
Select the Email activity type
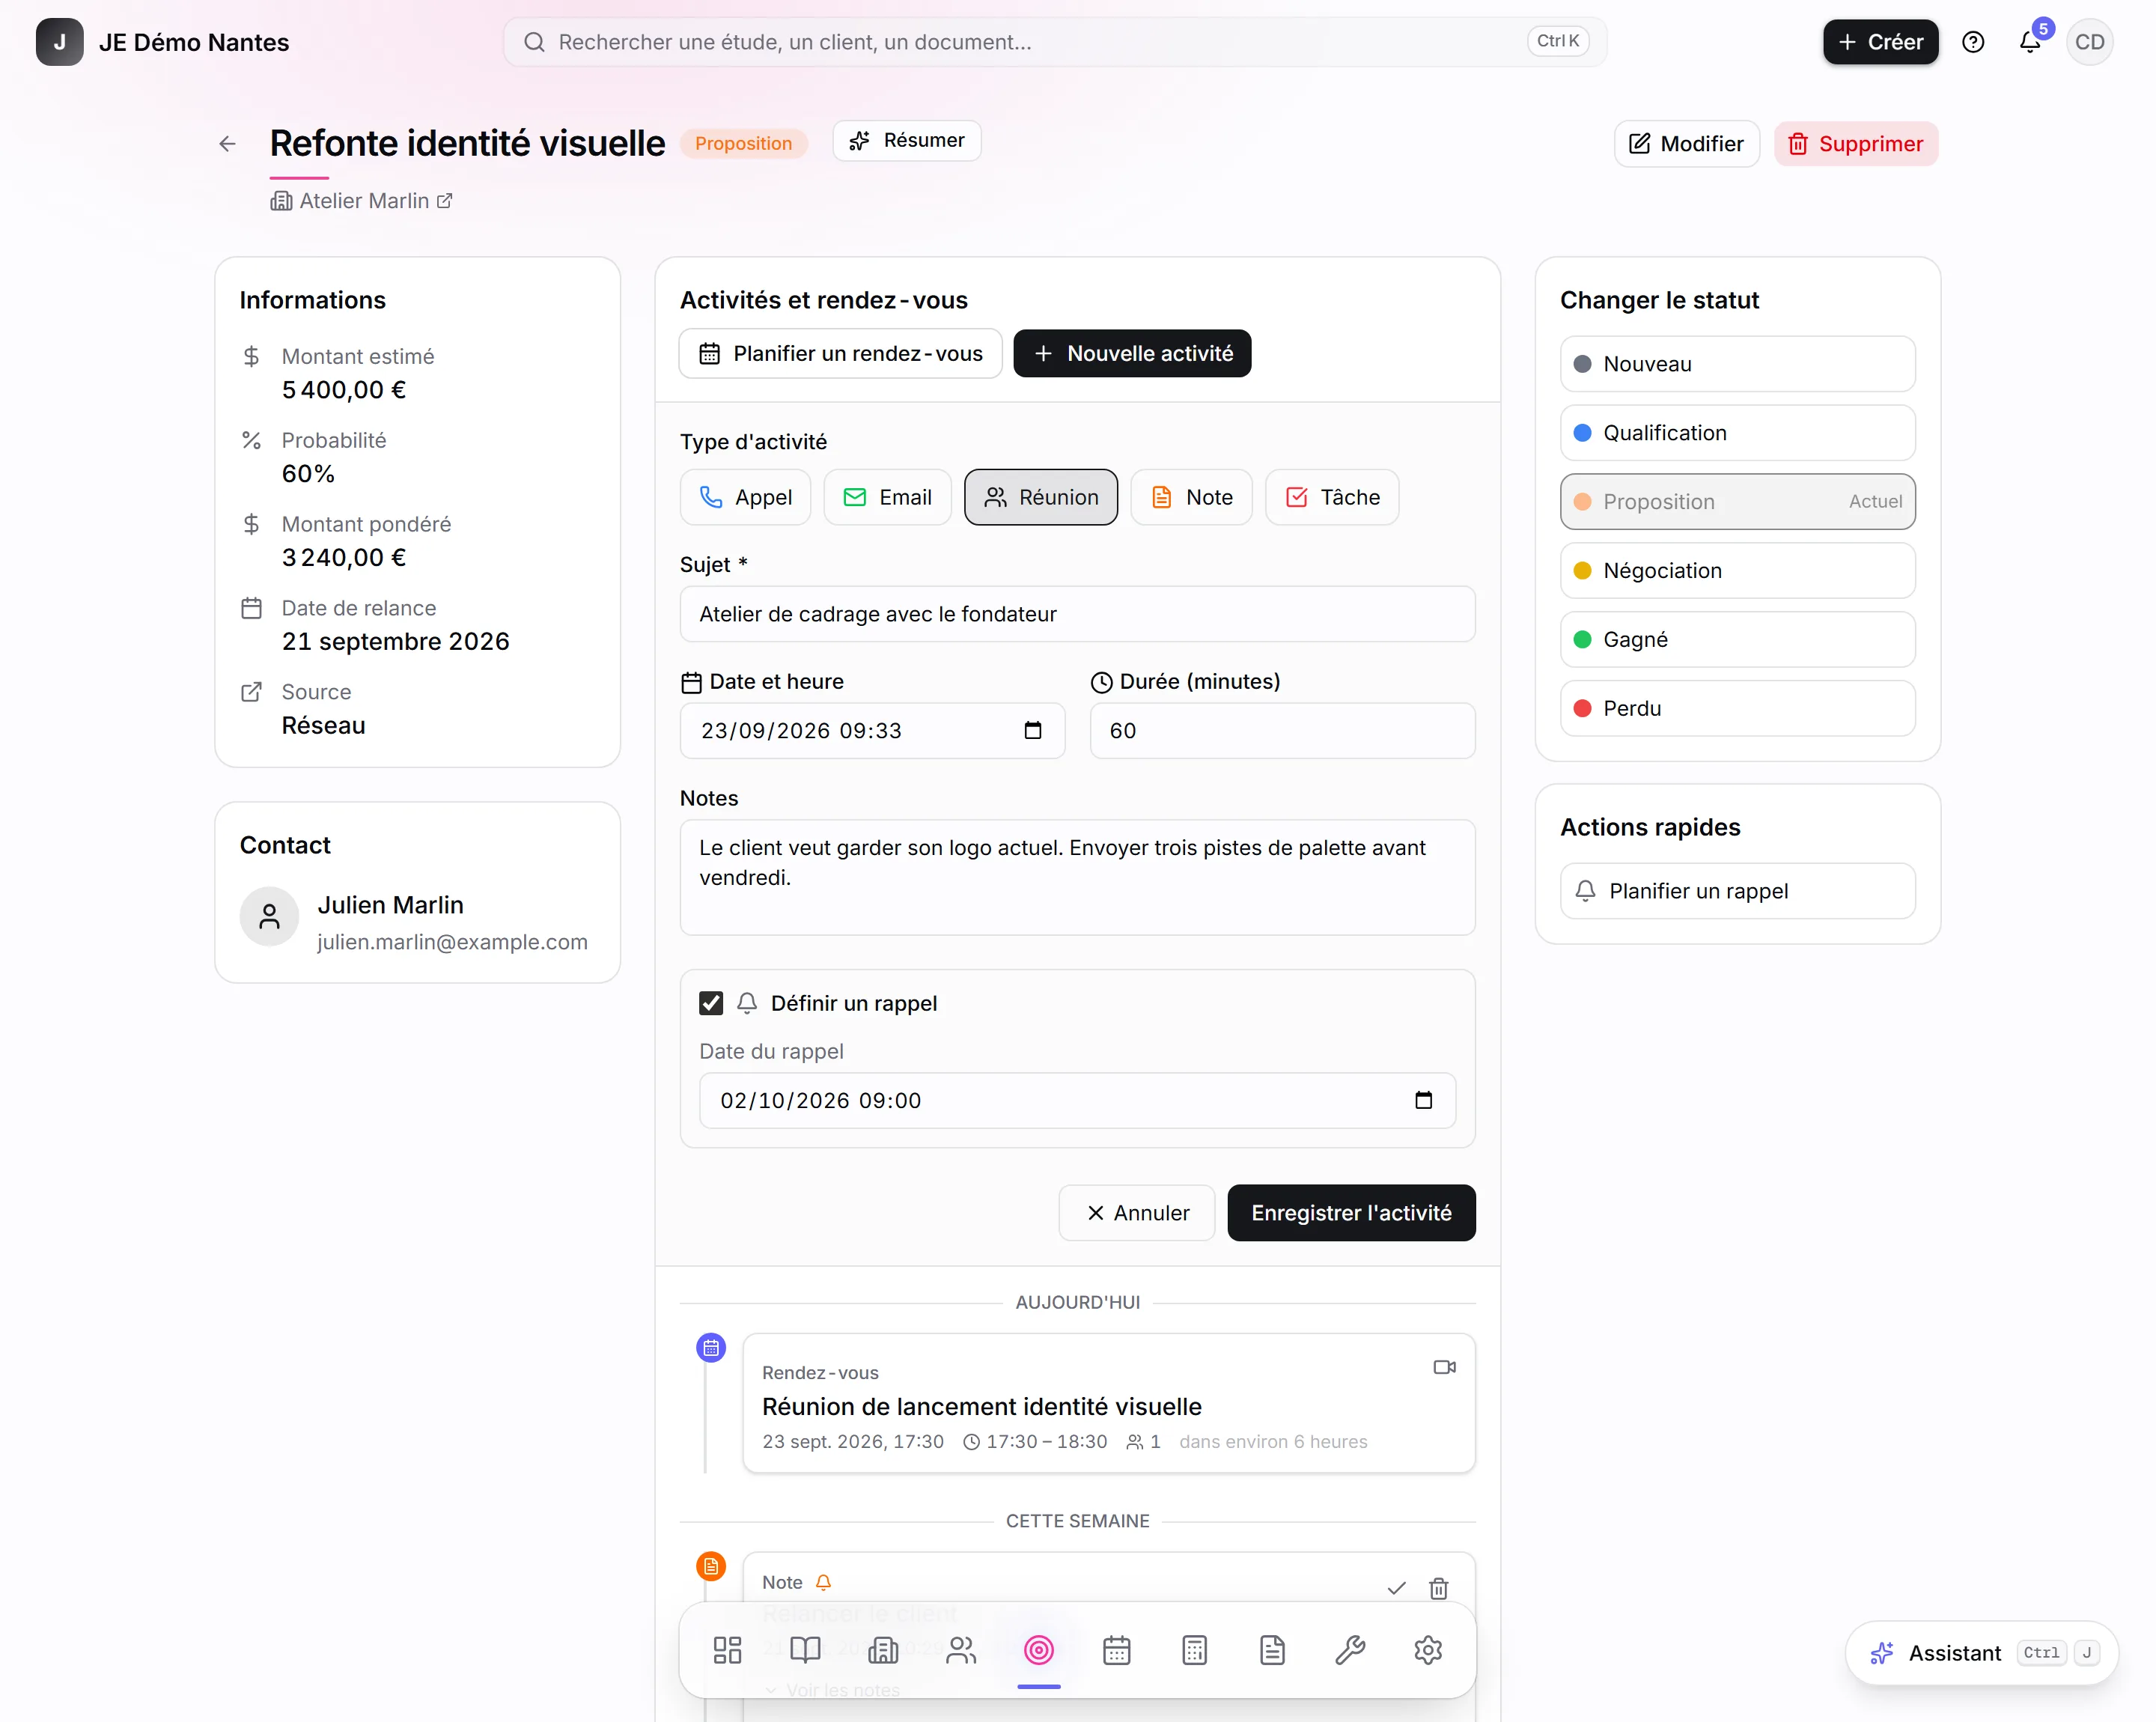pyautogui.click(x=888, y=497)
